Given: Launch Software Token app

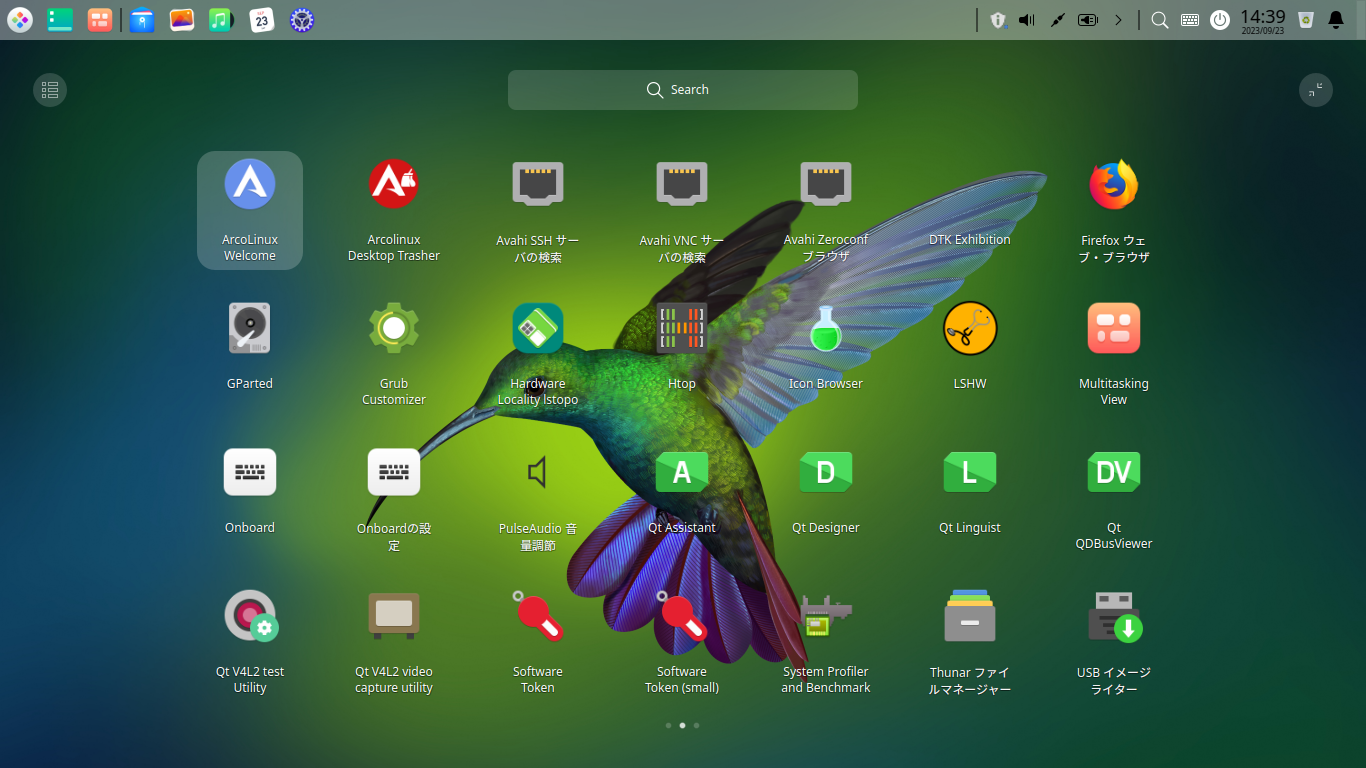Looking at the screenshot, I should tap(538, 642).
